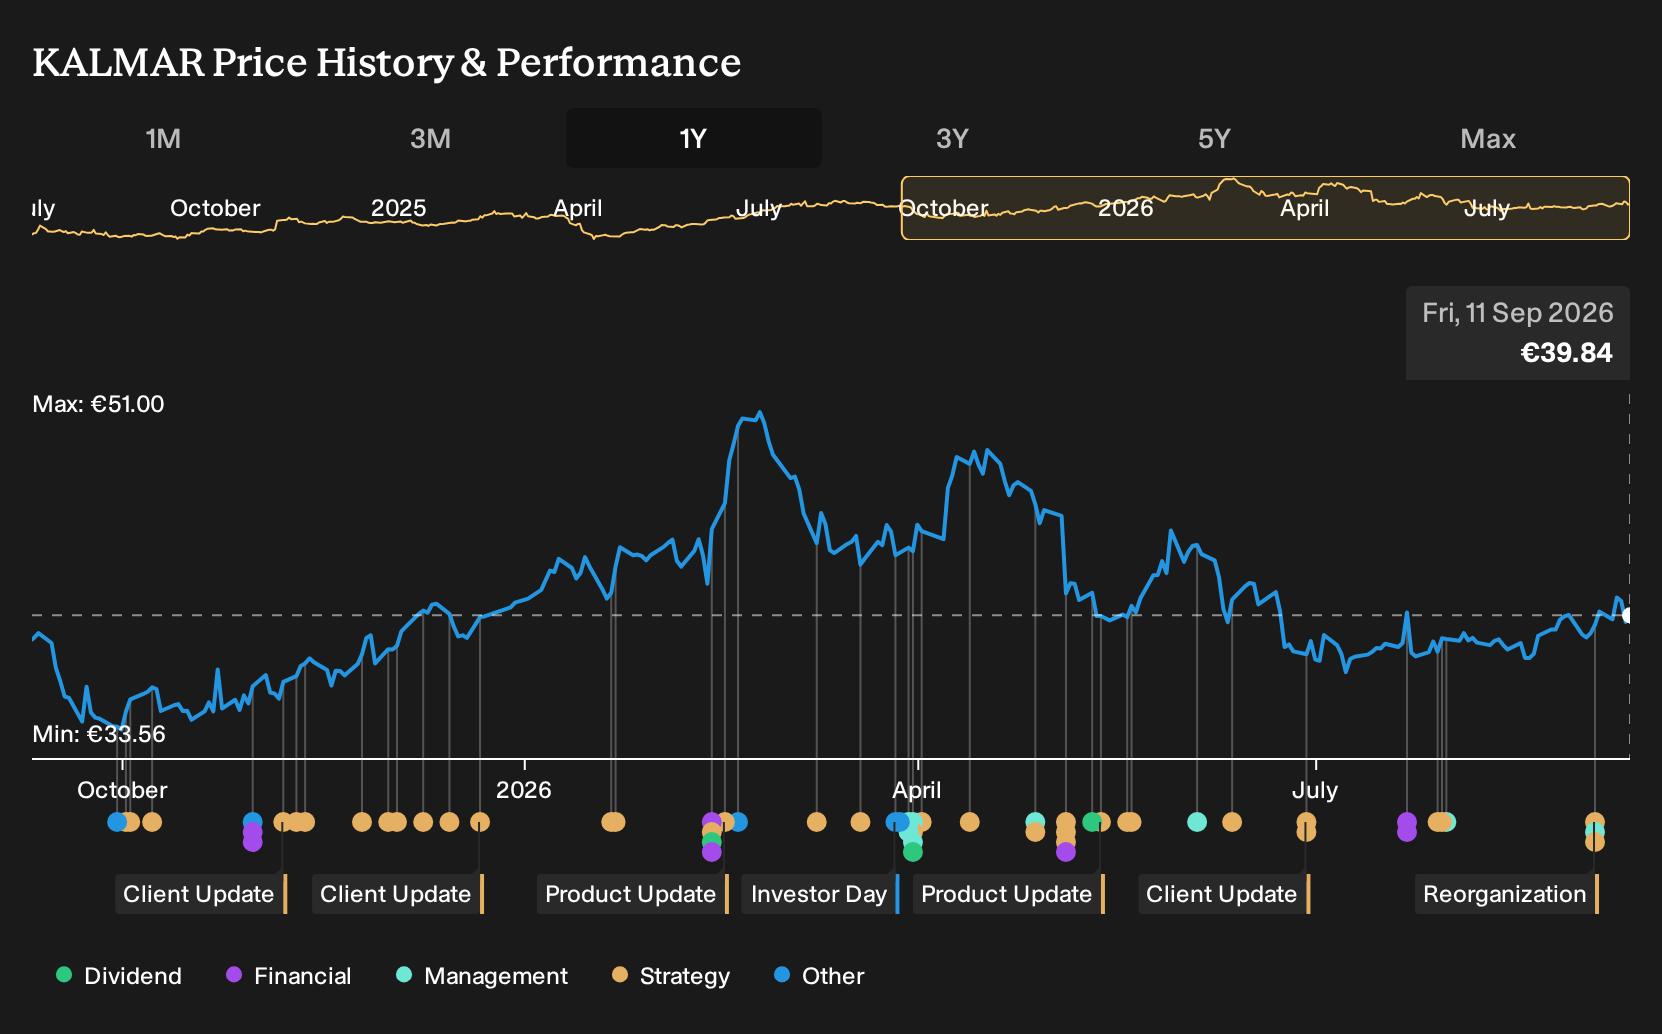Screen dimensions: 1662x1034
Task: Click the €39.84 price in the tooltip
Action: [1566, 353]
